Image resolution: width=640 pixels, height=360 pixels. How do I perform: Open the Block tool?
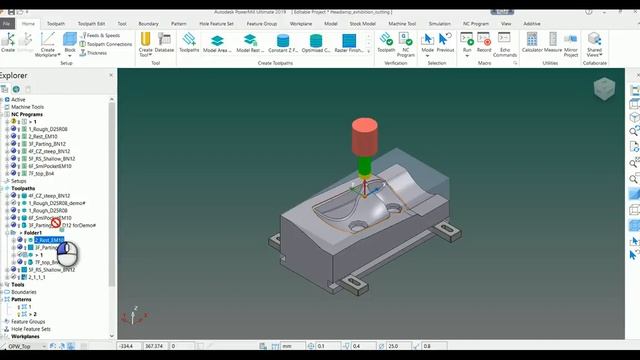pos(70,40)
